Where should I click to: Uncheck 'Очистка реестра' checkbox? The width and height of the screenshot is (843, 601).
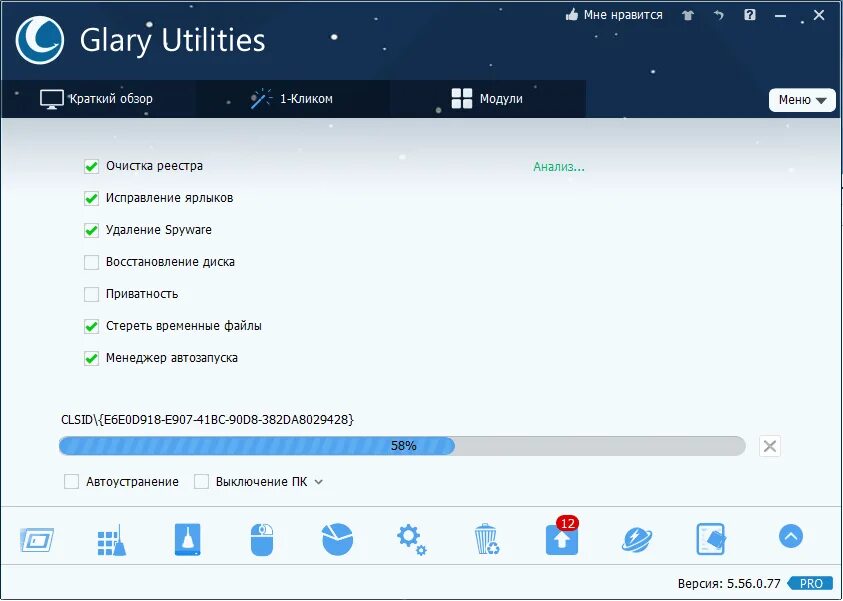[91, 167]
